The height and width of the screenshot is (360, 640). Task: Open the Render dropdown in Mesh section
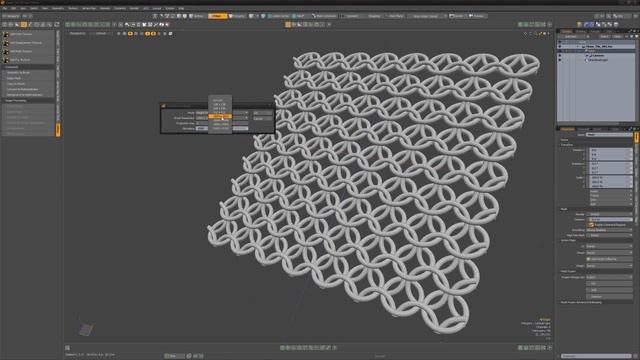pyautogui.click(x=609, y=214)
